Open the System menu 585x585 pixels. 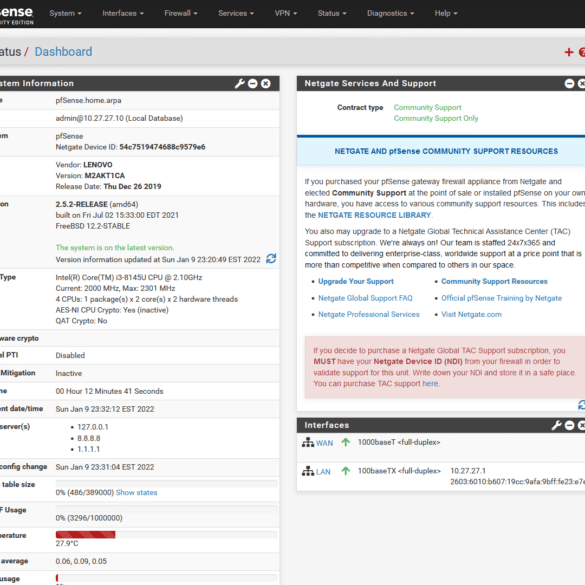[65, 13]
